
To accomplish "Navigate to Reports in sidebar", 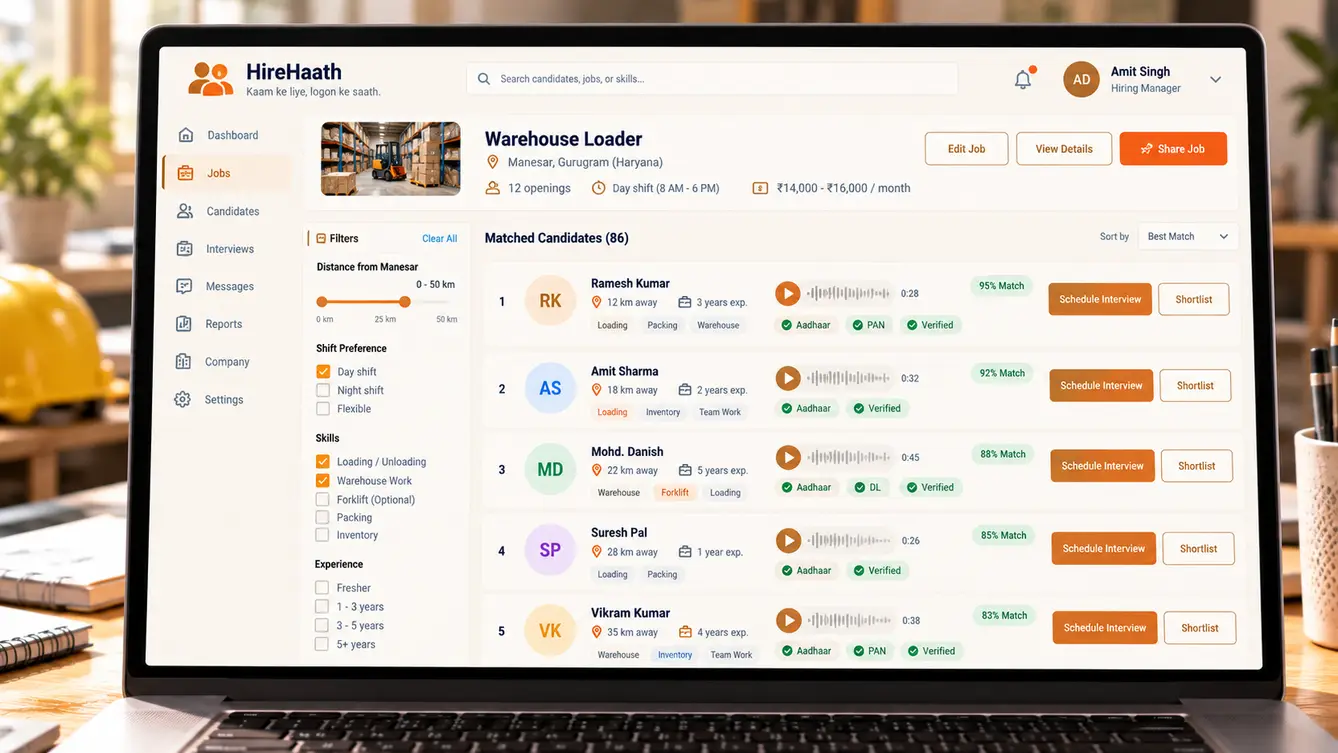I will point(223,324).
